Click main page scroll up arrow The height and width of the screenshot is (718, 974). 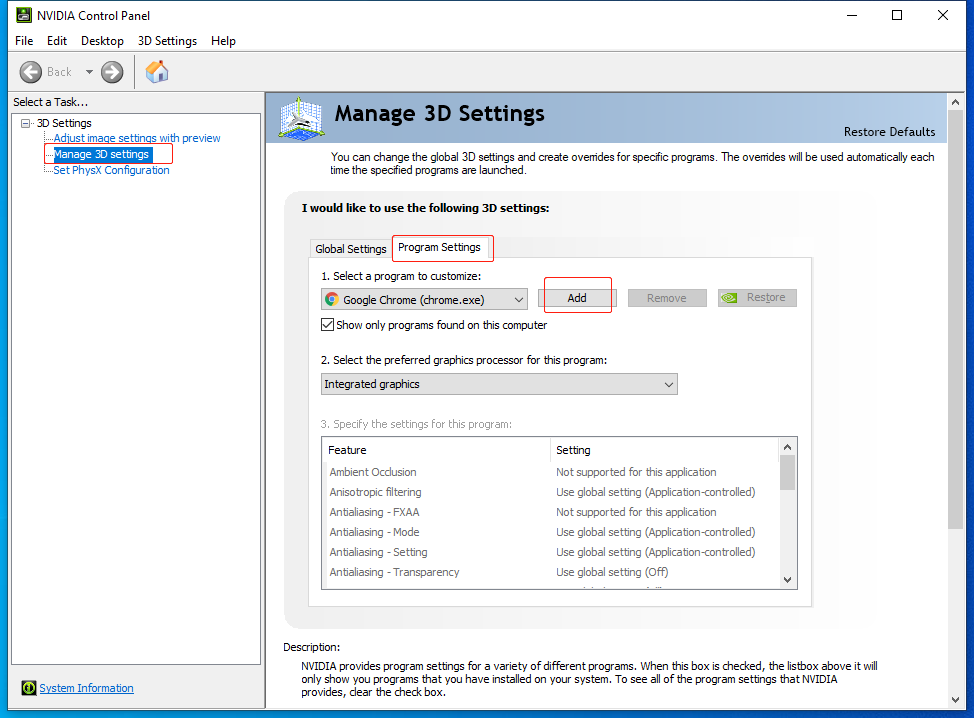[x=955, y=102]
